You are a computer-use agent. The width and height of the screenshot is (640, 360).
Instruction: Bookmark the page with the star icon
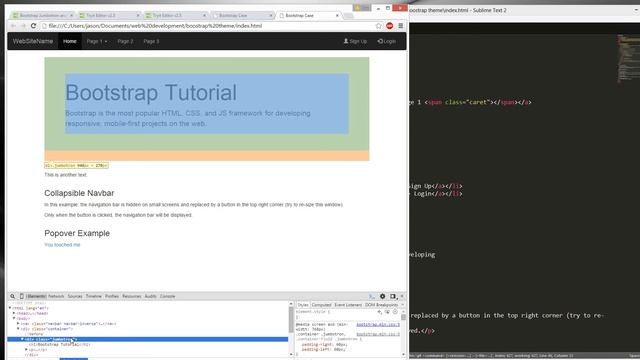tap(378, 26)
